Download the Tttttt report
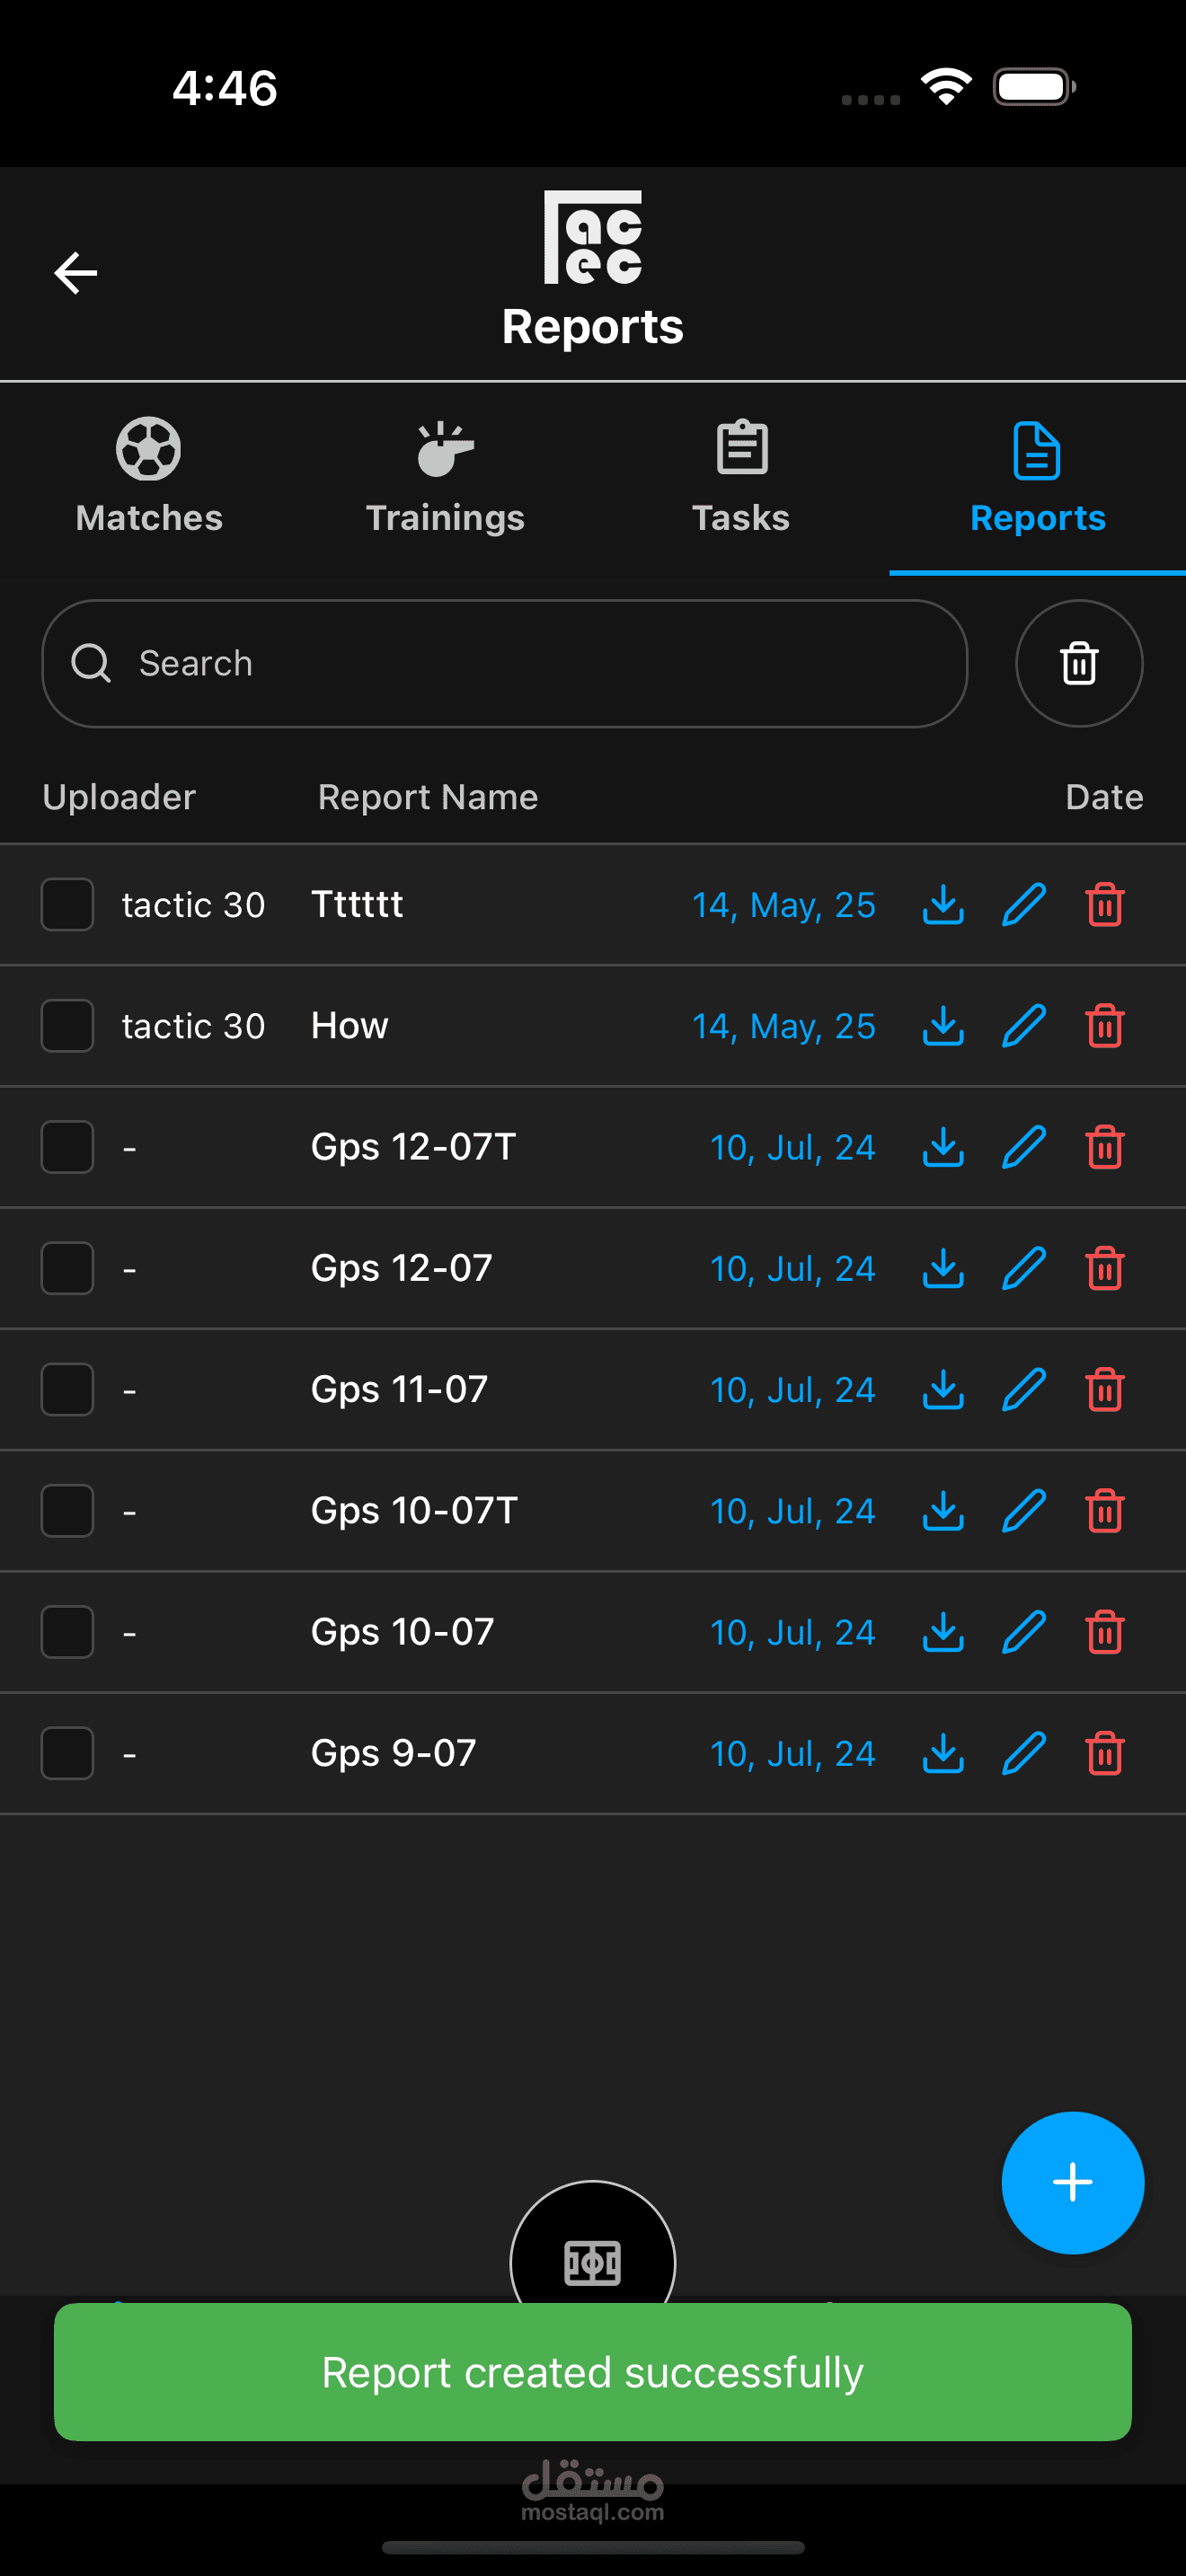The width and height of the screenshot is (1186, 2576). coord(942,905)
